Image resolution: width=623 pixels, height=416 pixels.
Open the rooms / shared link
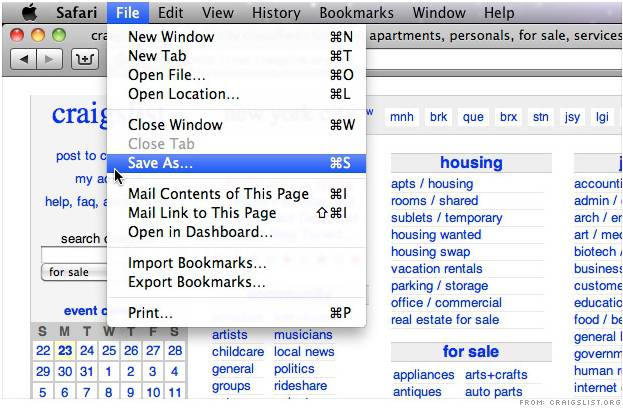(x=435, y=201)
